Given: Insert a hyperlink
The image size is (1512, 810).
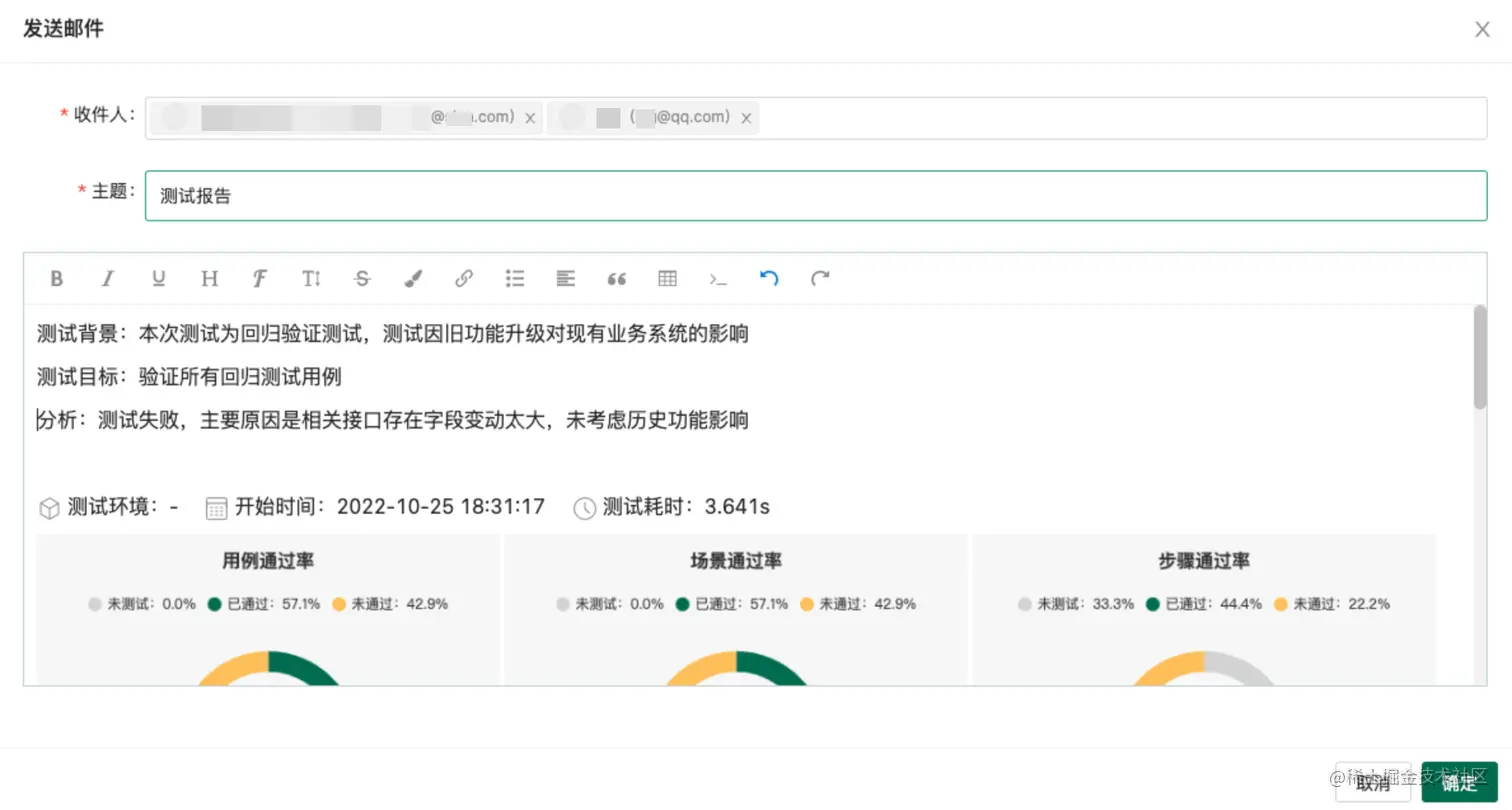Looking at the screenshot, I should [x=464, y=279].
